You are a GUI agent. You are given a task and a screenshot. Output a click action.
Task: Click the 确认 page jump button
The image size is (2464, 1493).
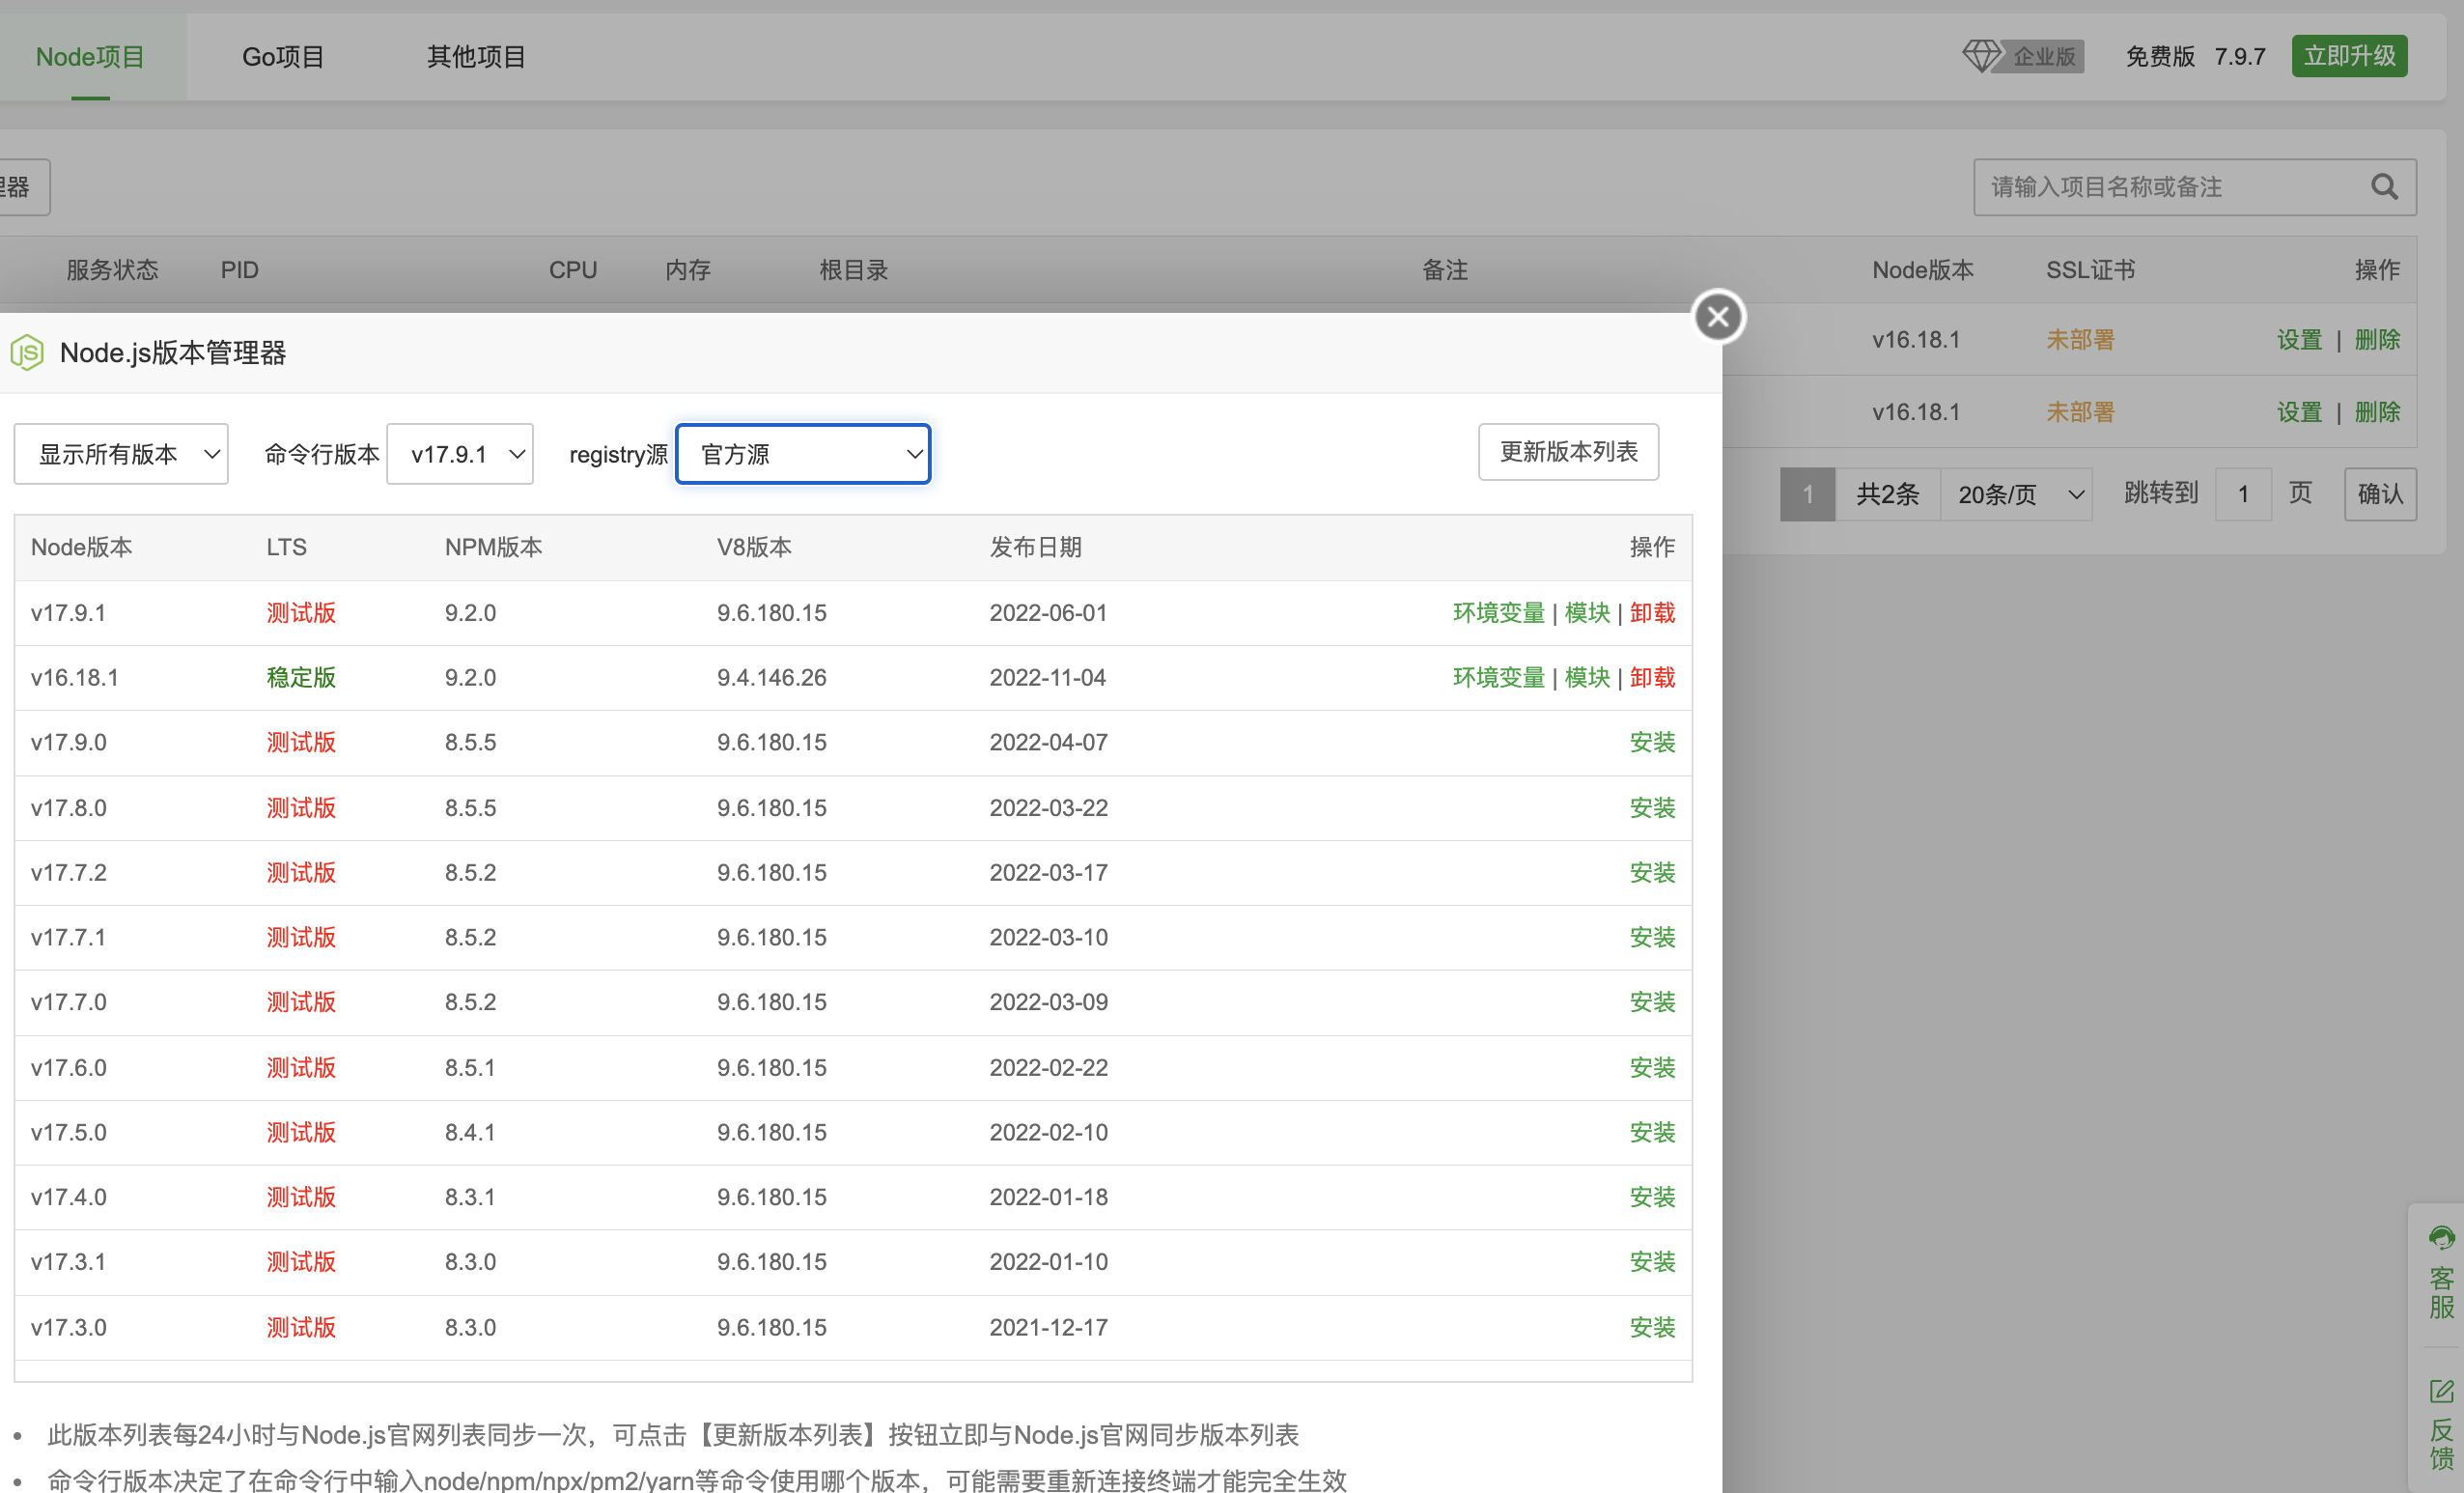[2380, 494]
